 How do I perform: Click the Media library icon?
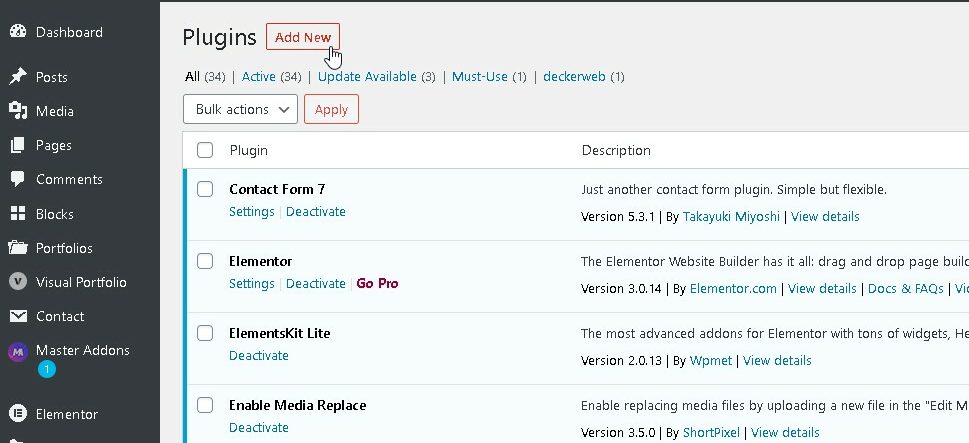point(17,111)
